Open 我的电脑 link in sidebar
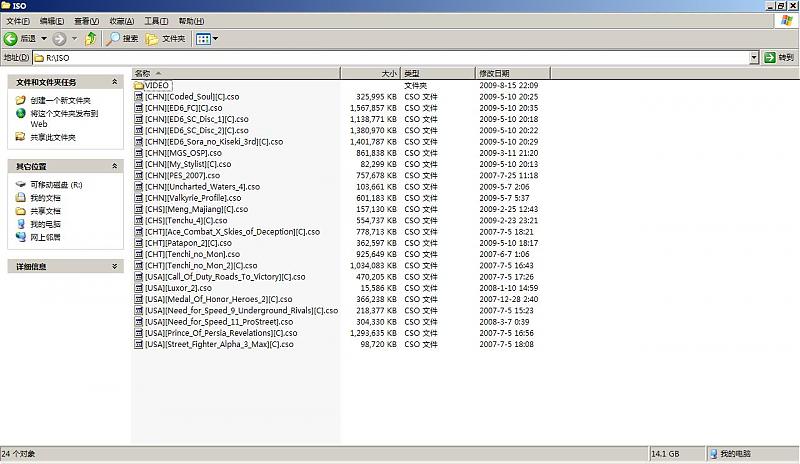The height and width of the screenshot is (464, 800). click(45, 224)
